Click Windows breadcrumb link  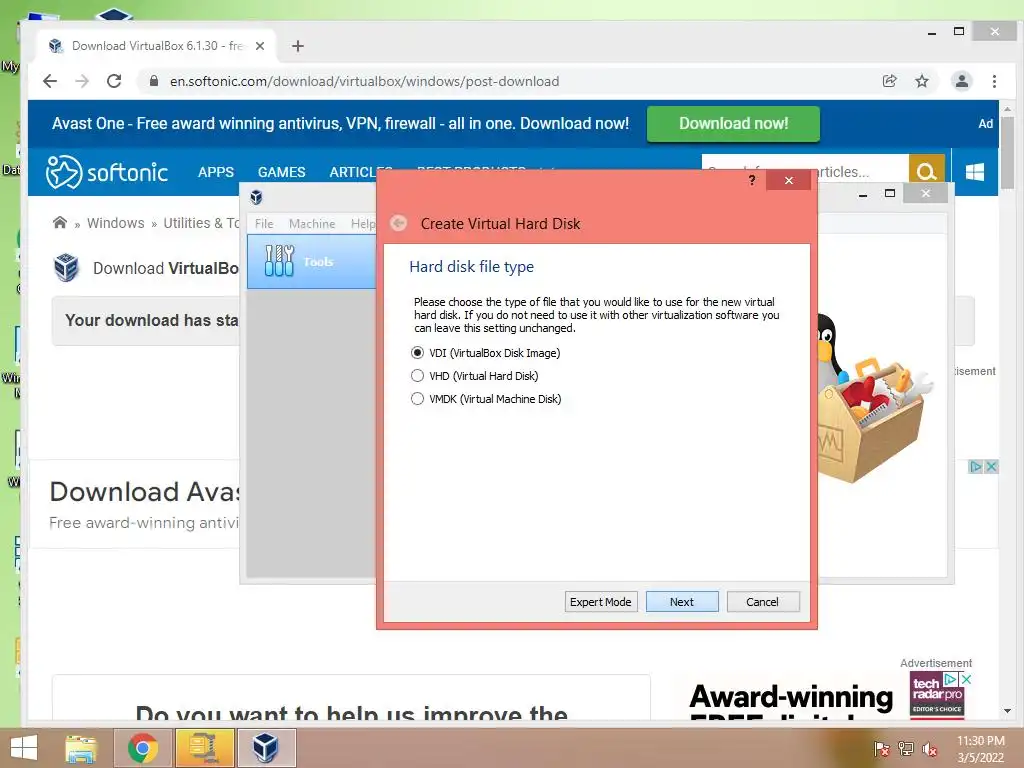point(116,223)
